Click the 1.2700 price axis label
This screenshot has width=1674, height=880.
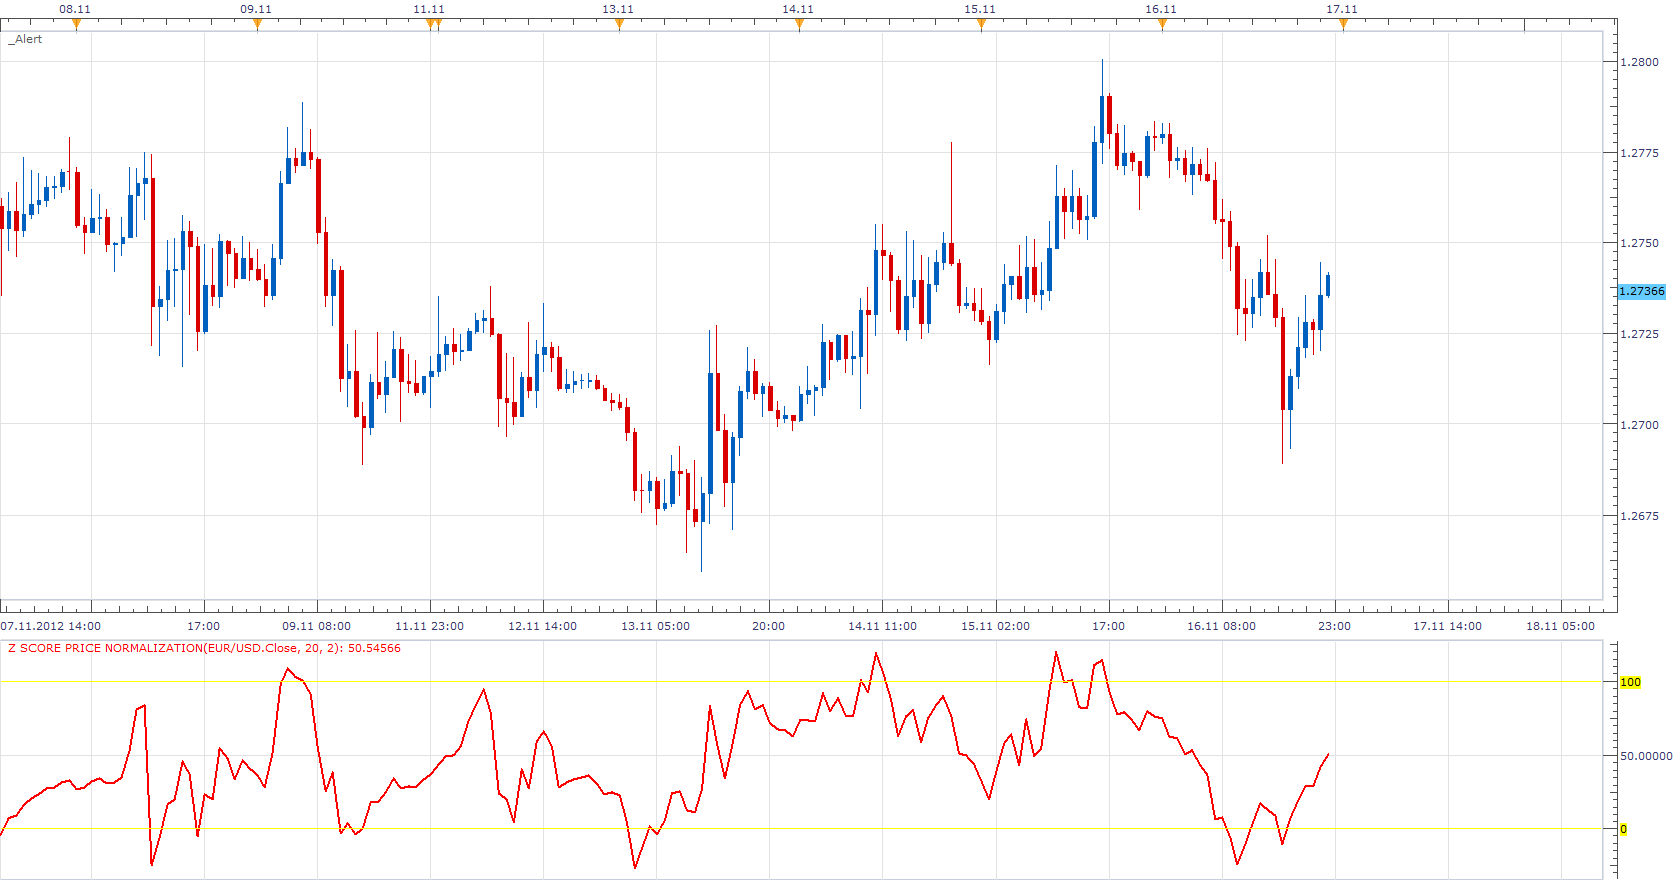(1639, 425)
